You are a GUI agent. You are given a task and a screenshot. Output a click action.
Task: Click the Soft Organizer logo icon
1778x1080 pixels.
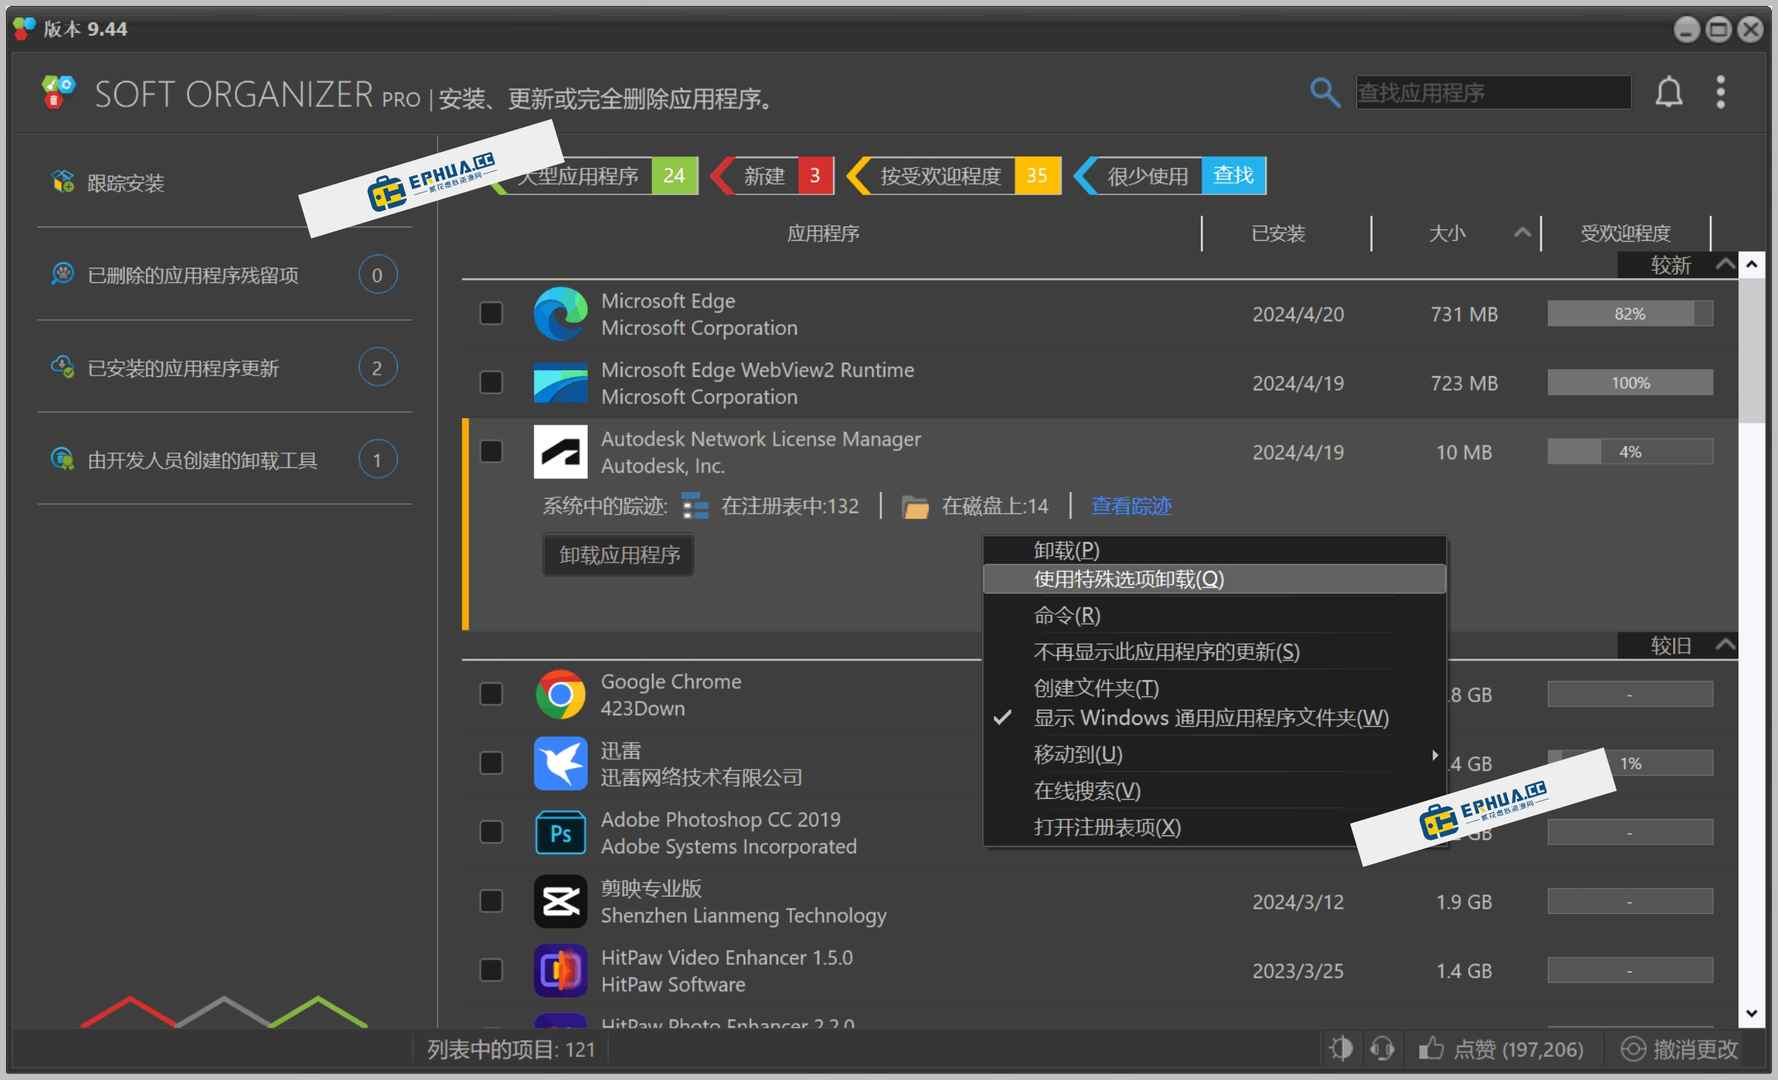pyautogui.click(x=59, y=92)
